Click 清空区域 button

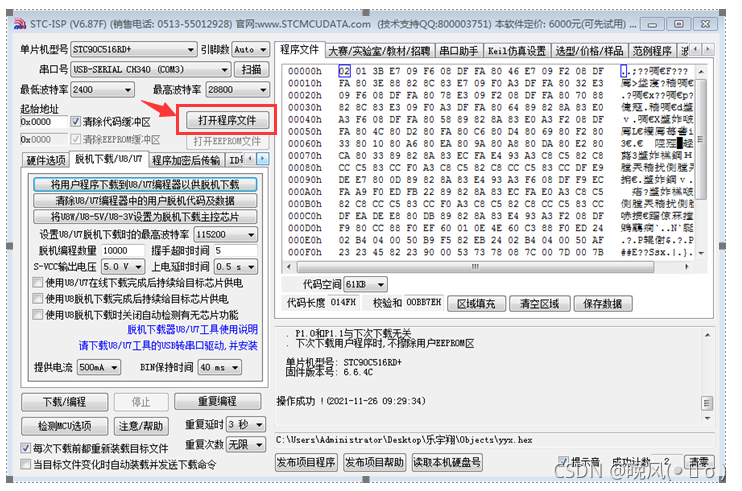pos(539,304)
